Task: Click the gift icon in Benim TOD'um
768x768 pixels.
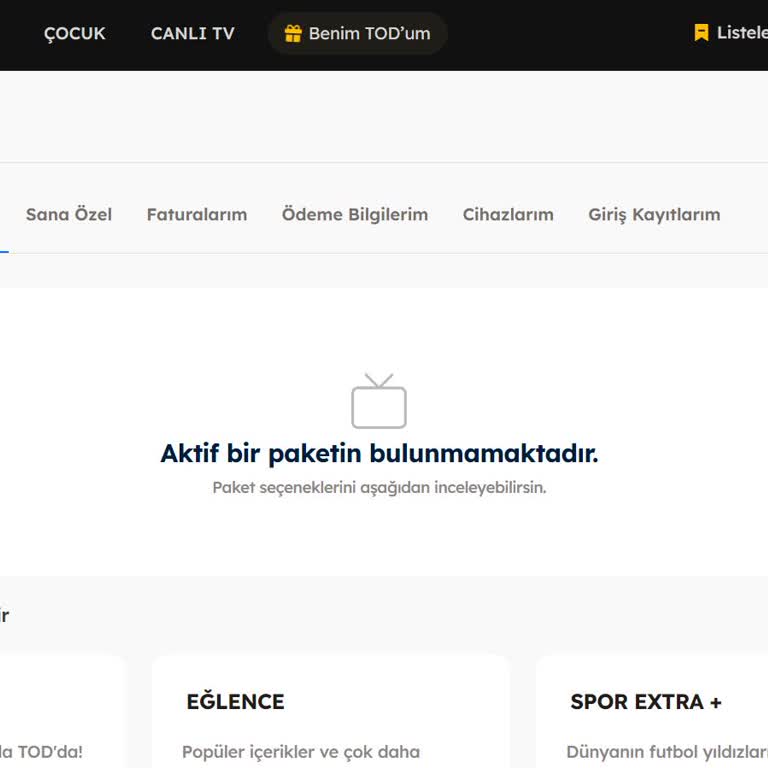Action: click(x=293, y=33)
